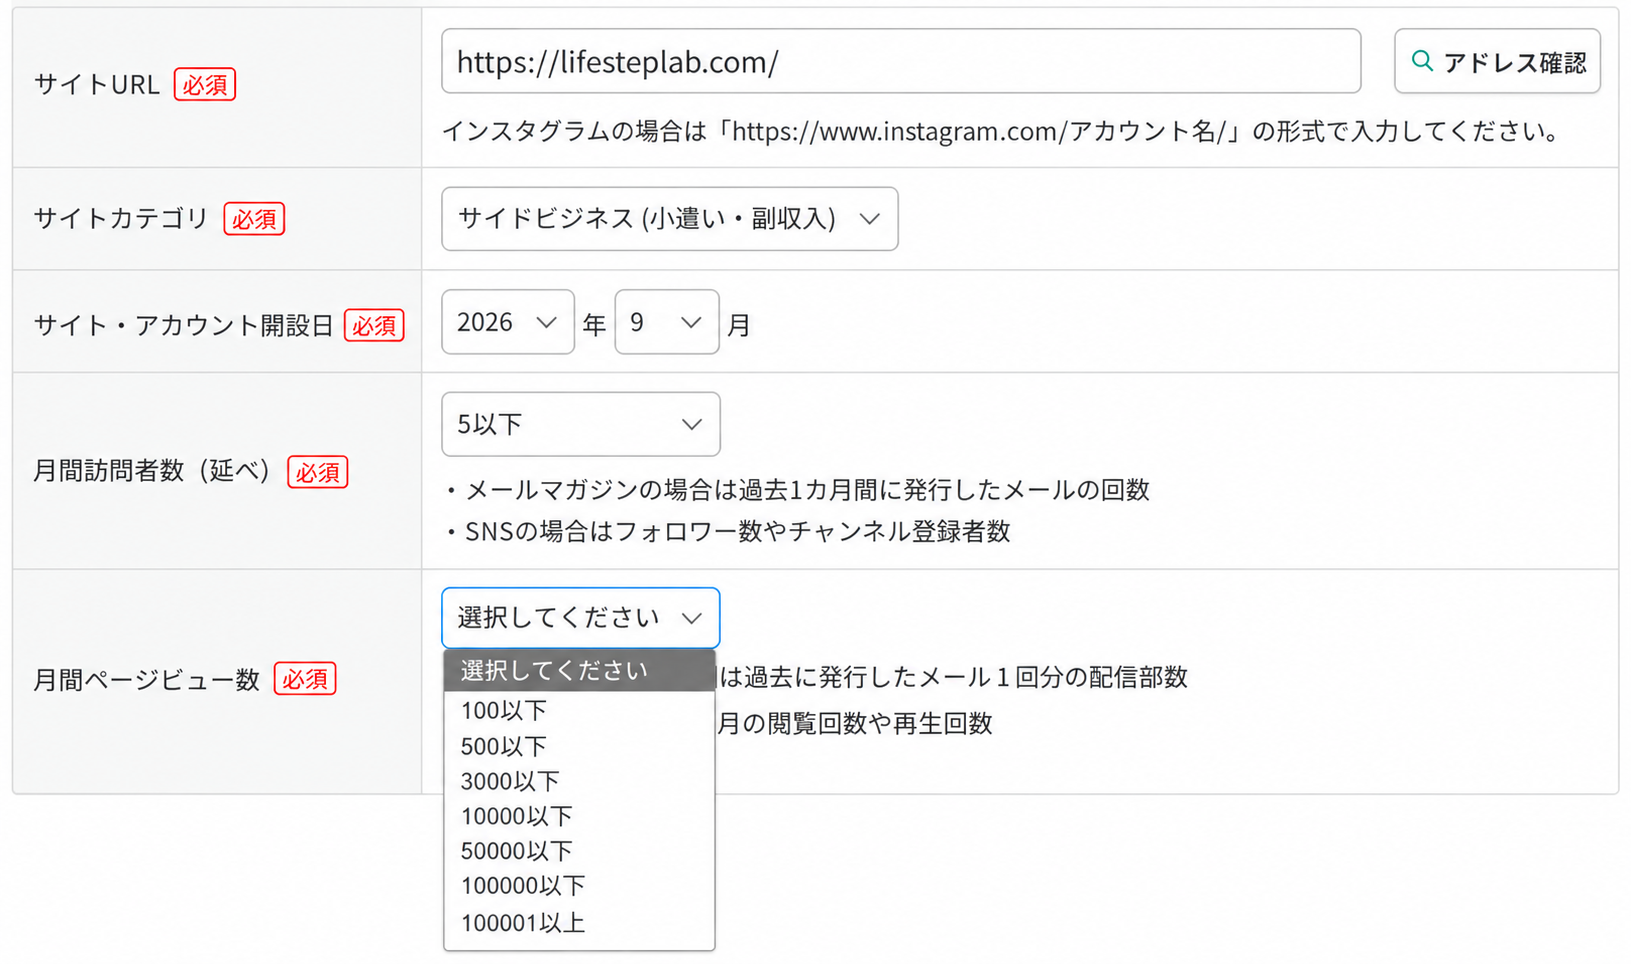The image size is (1631, 964).
Task: Click the アドレス確認 button
Action: (1497, 62)
